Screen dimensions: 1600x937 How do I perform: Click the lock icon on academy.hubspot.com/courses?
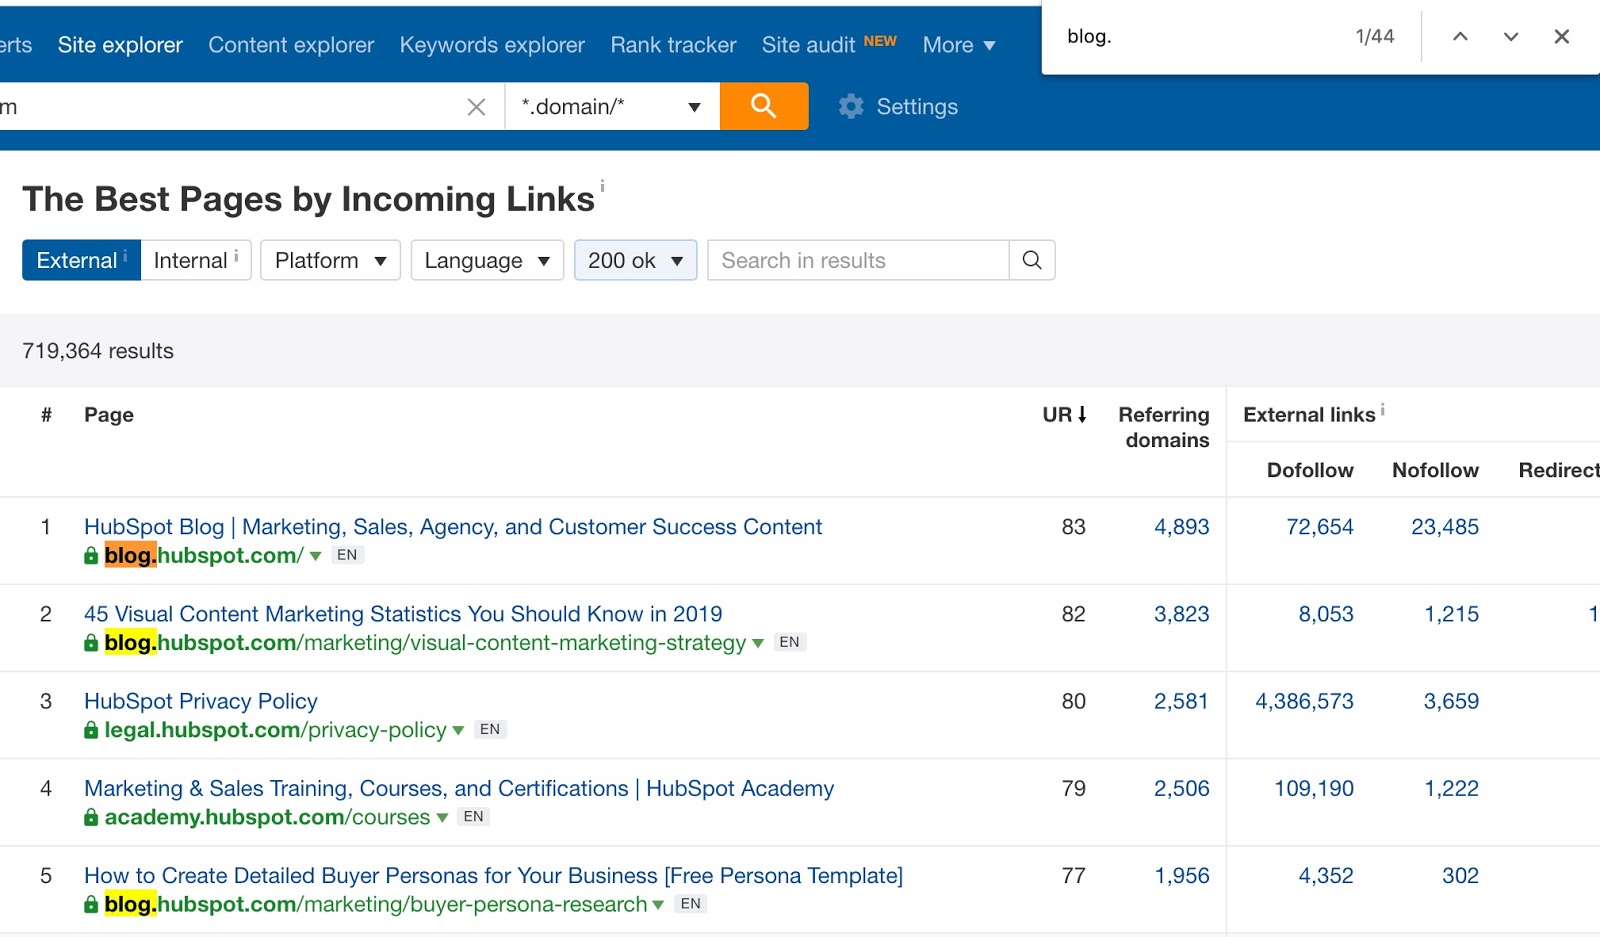[x=91, y=817]
